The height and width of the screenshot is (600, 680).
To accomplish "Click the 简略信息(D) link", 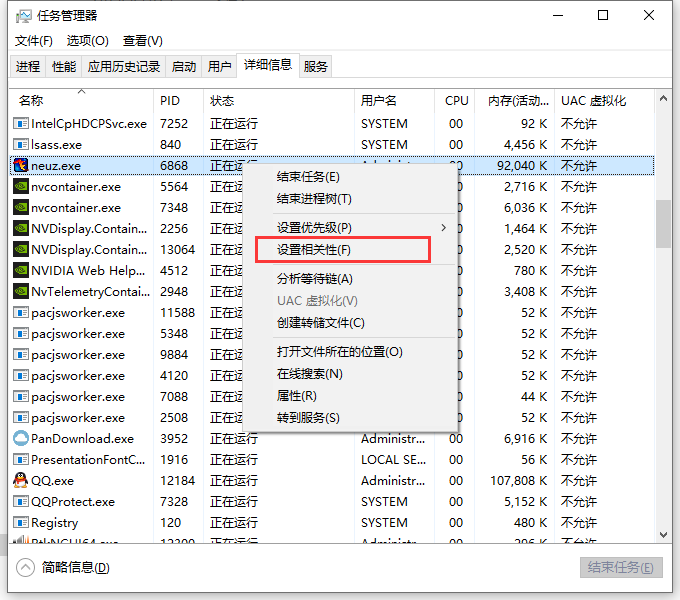I will (x=75, y=567).
